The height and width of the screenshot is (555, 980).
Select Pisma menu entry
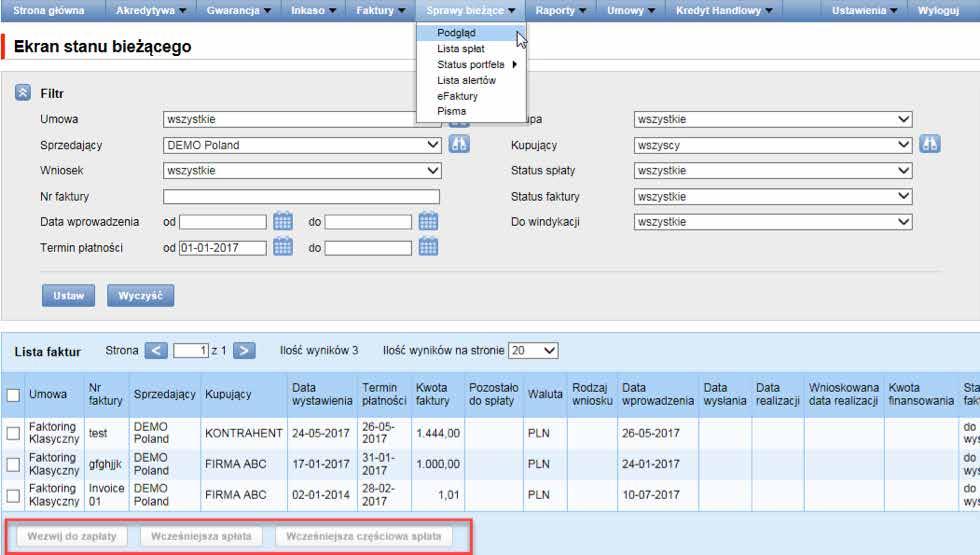[x=471, y=111]
